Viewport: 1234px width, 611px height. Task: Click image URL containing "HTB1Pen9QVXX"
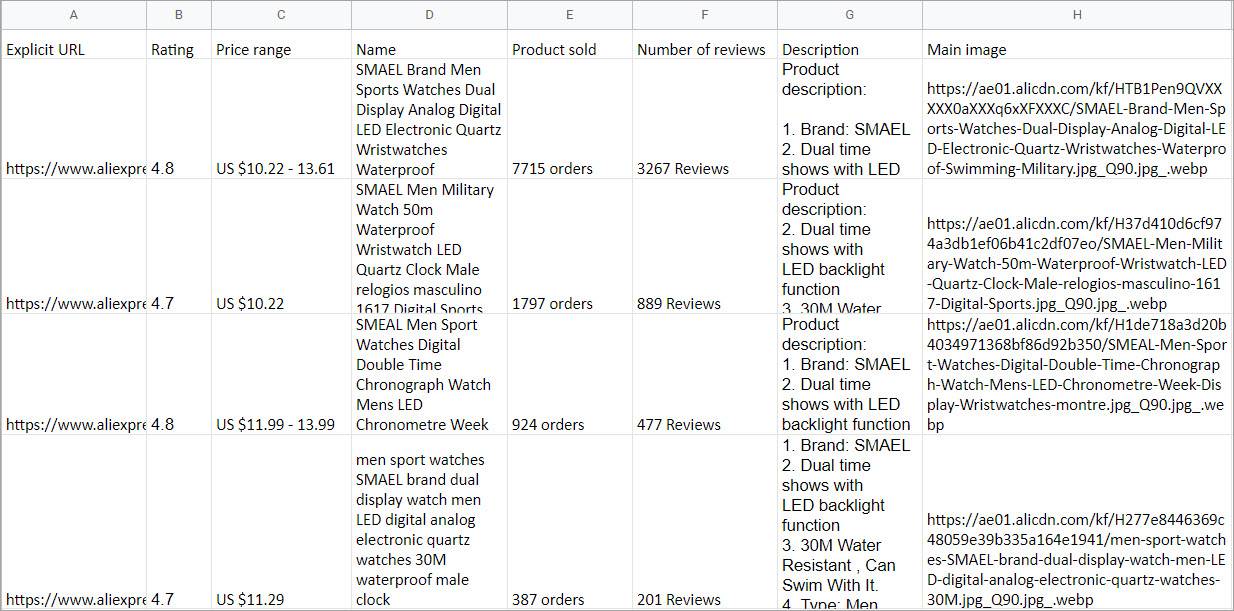point(1077,119)
